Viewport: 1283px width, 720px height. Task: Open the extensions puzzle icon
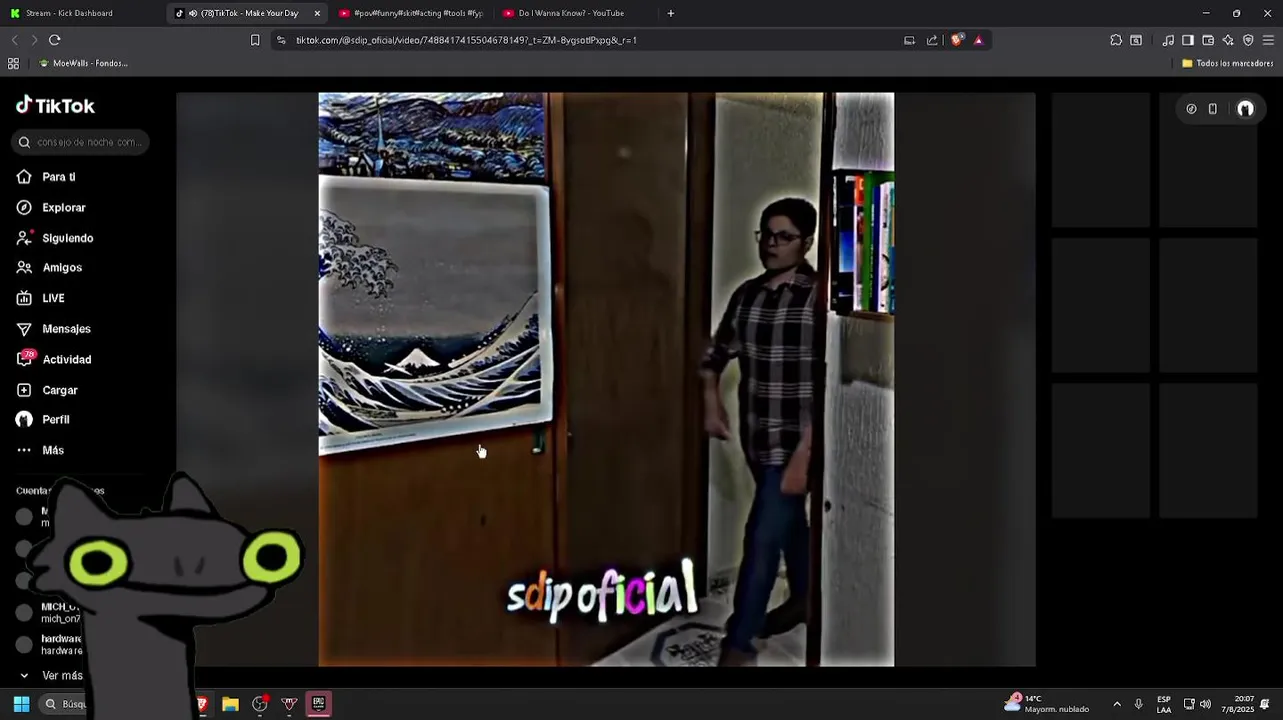click(1116, 40)
